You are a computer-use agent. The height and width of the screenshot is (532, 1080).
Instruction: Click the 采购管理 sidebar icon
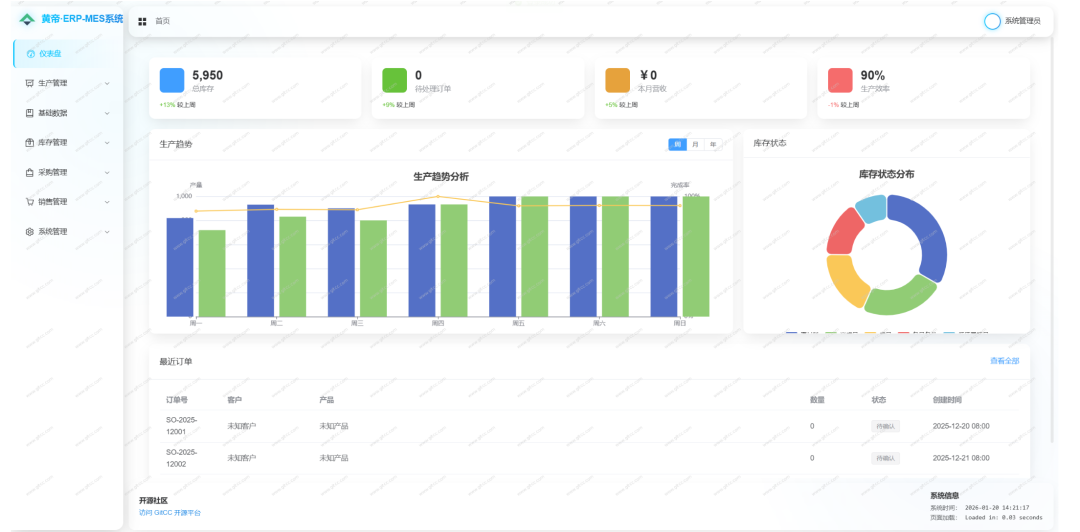point(30,172)
